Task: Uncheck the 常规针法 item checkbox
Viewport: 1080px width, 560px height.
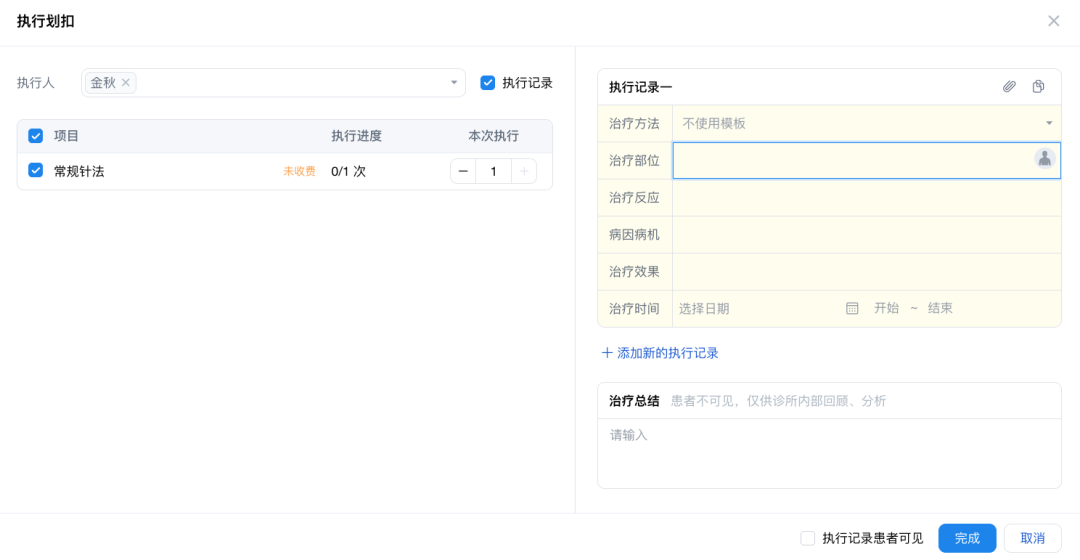Action: (35, 171)
